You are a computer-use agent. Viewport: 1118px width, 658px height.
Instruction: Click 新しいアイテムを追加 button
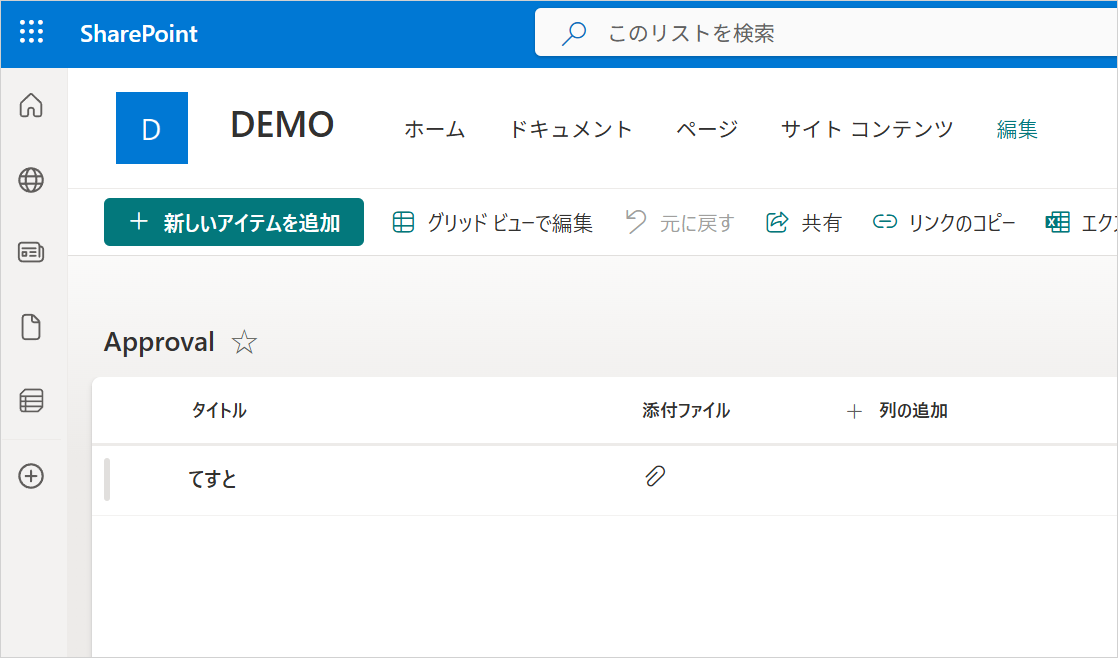234,222
